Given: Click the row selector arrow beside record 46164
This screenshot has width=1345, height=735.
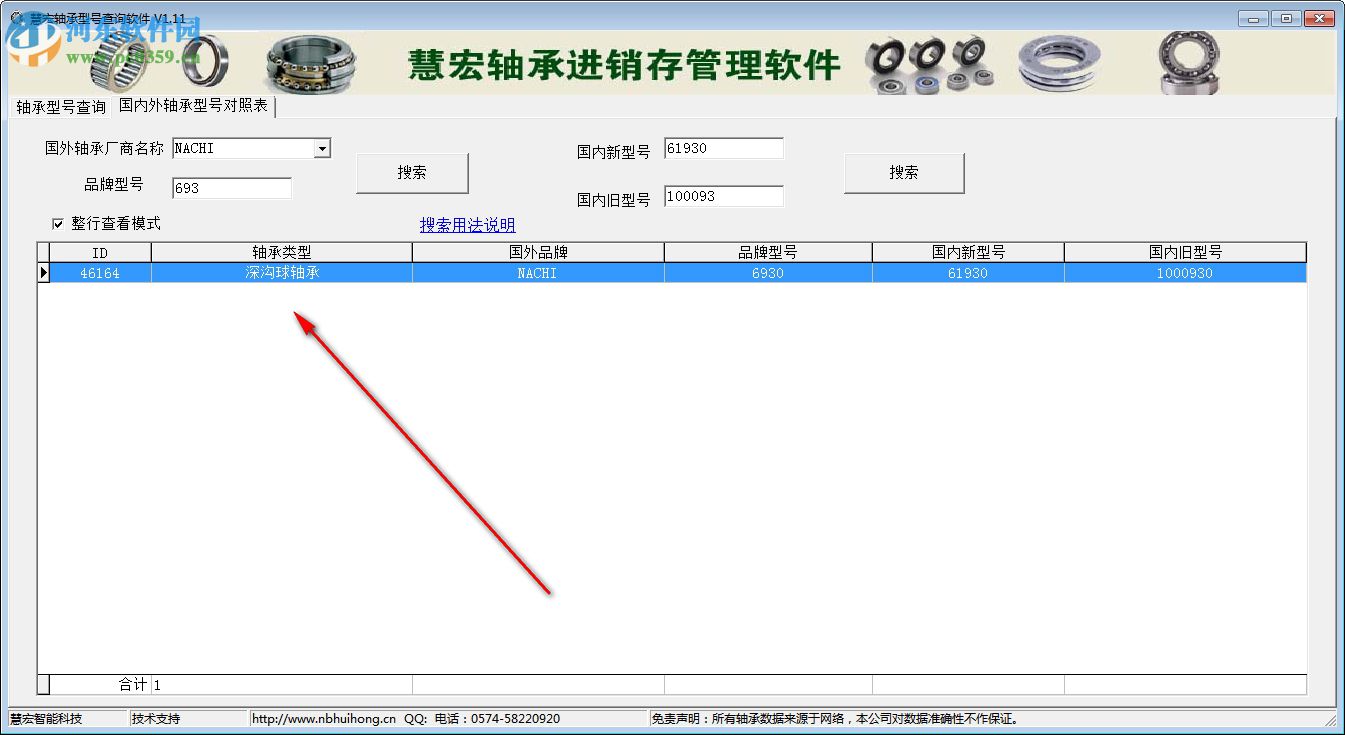Looking at the screenshot, I should pyautogui.click(x=42, y=272).
